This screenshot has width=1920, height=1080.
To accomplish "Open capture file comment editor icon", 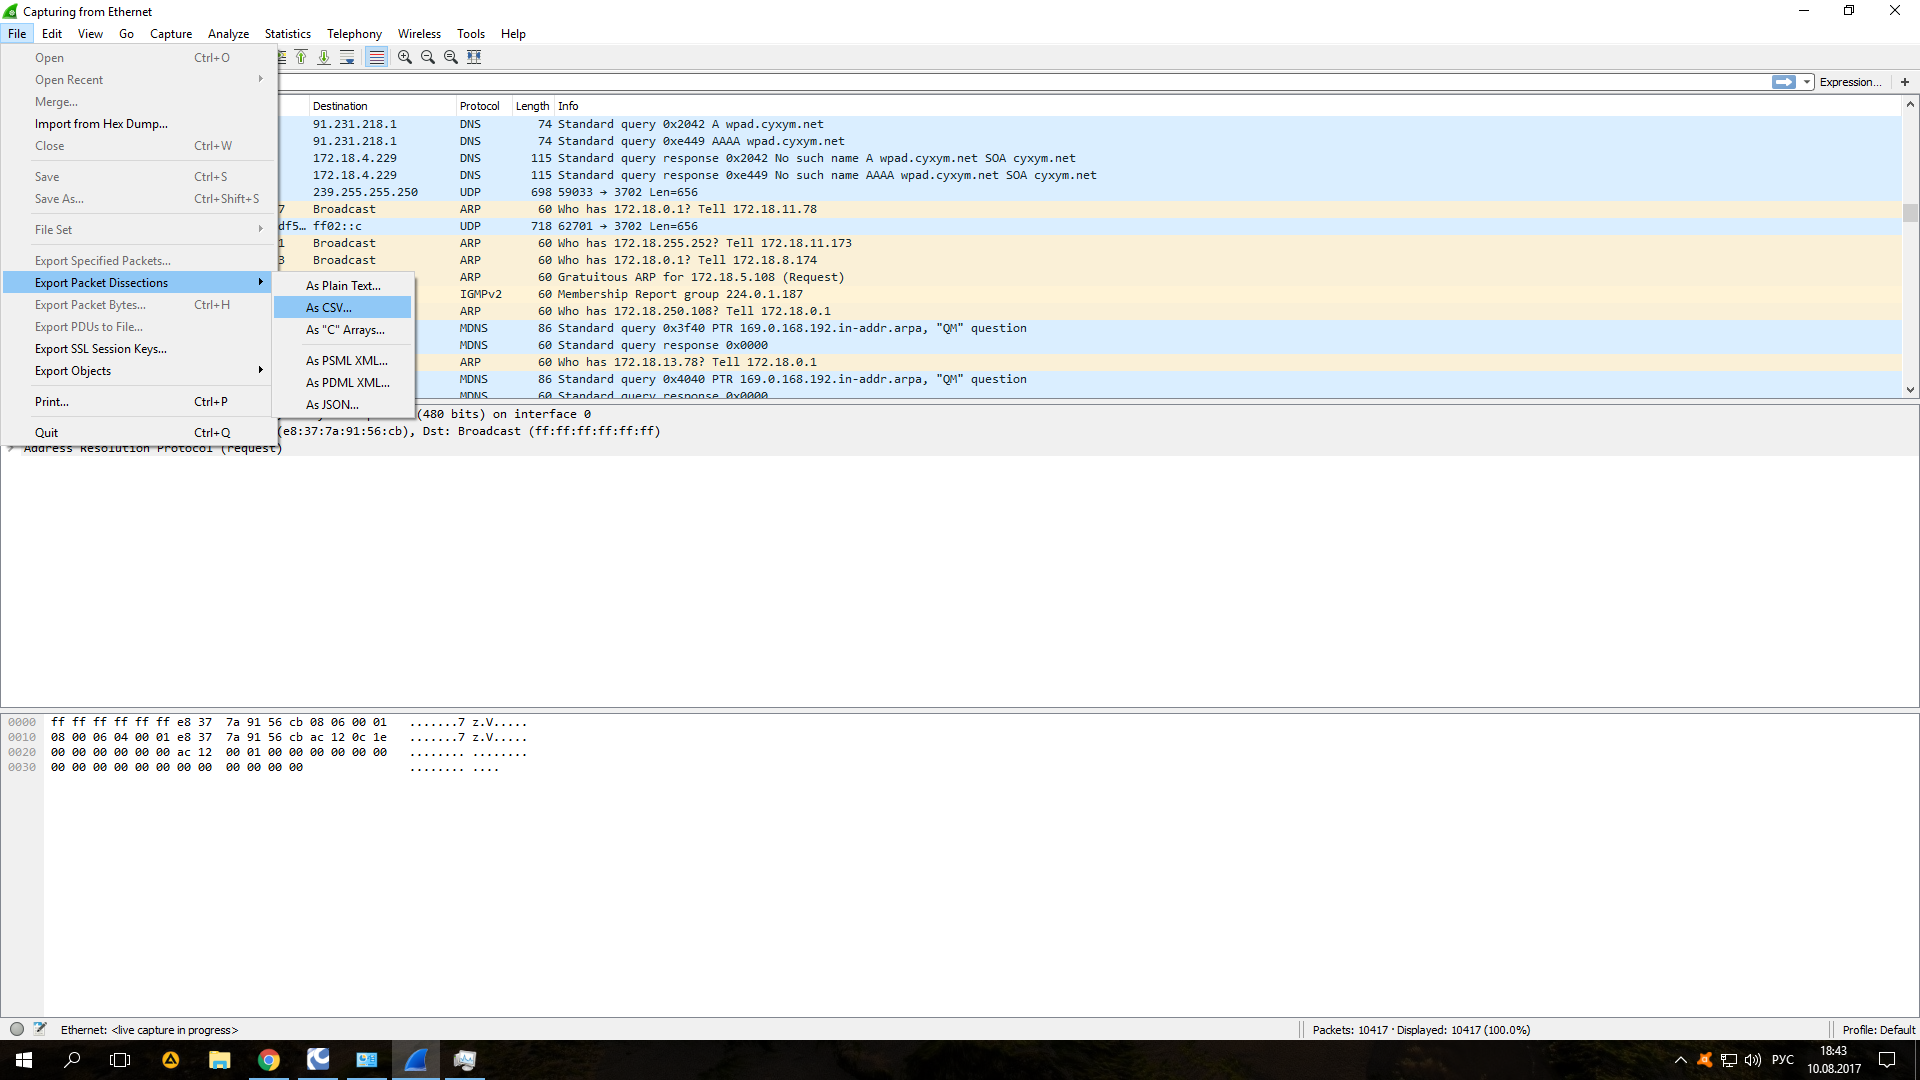I will [x=40, y=1029].
